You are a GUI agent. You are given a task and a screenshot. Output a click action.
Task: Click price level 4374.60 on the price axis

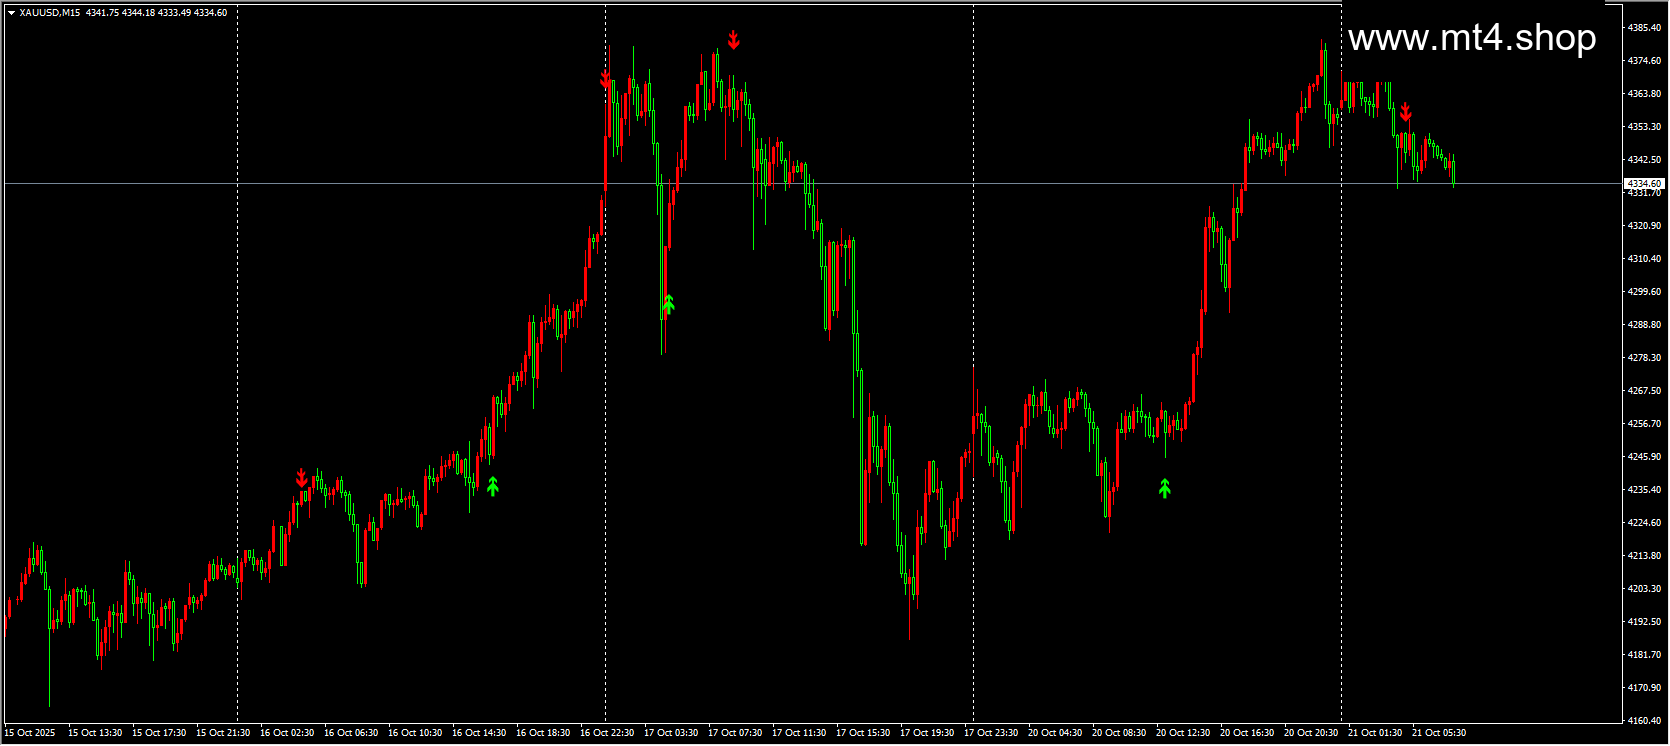click(1645, 61)
